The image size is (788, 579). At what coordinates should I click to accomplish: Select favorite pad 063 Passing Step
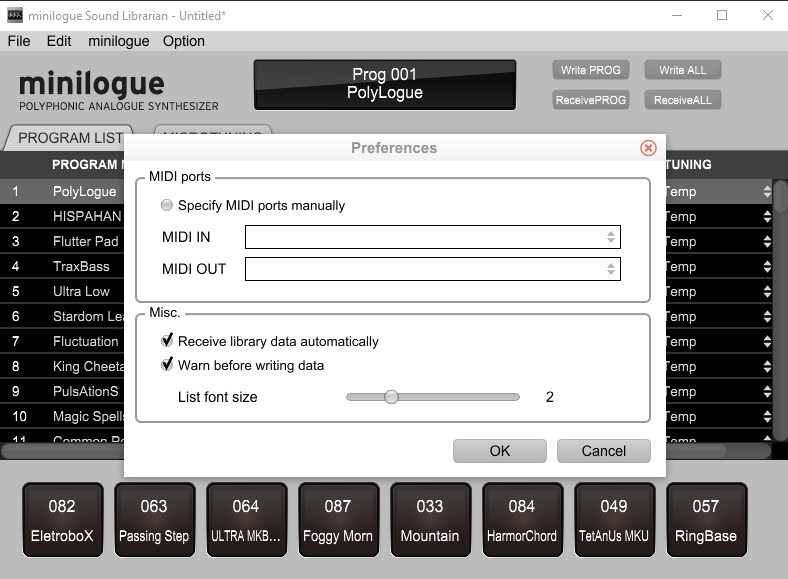[154, 520]
